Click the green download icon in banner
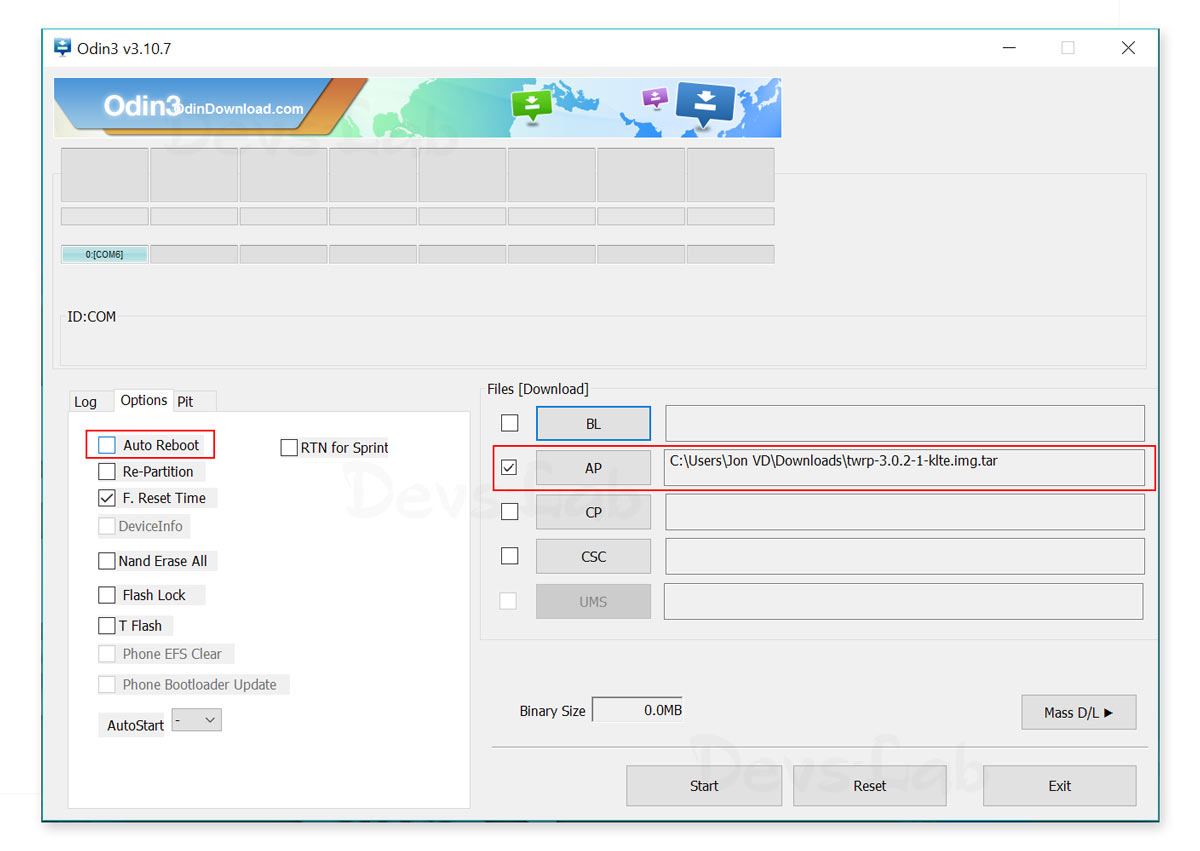1200x851 pixels. tap(532, 104)
